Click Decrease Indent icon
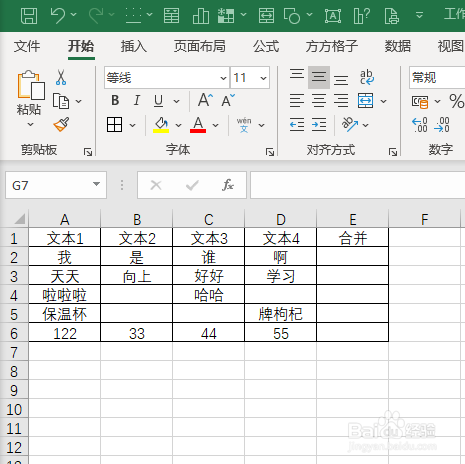The height and width of the screenshot is (464, 465). 297,125
